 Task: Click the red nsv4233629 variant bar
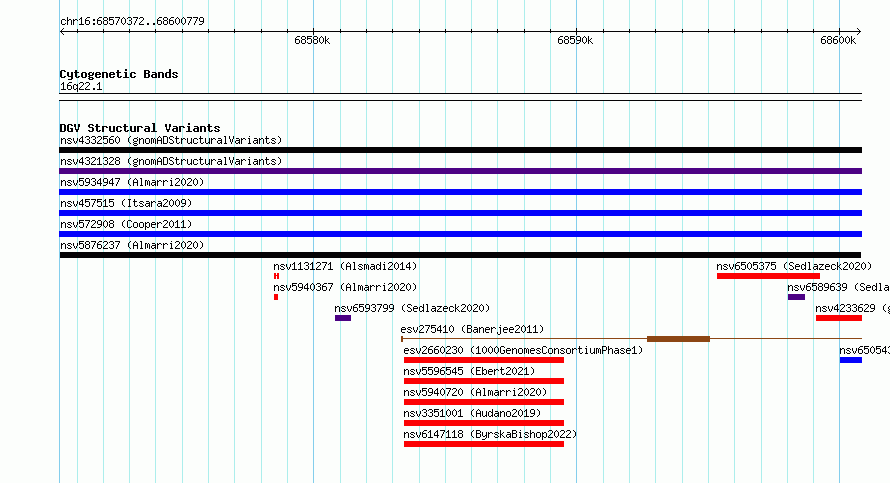tap(839, 318)
